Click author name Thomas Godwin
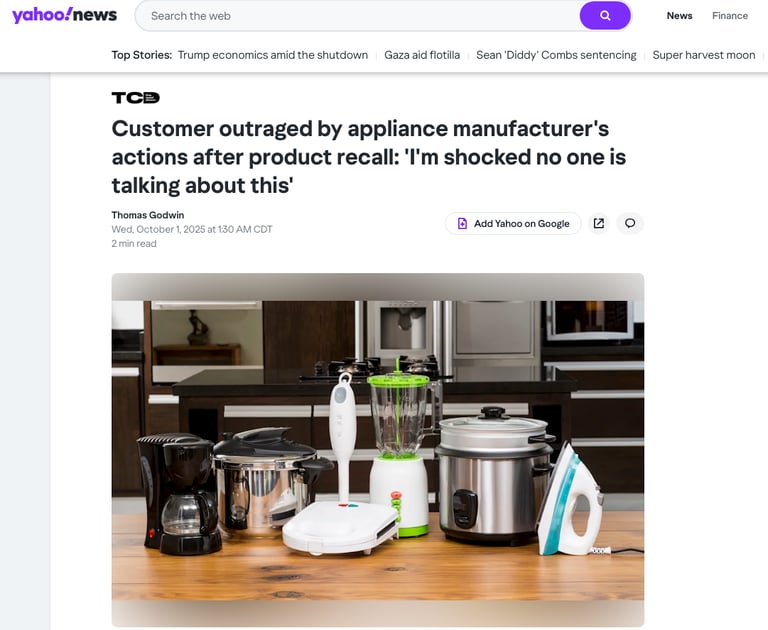768x630 pixels. [148, 215]
